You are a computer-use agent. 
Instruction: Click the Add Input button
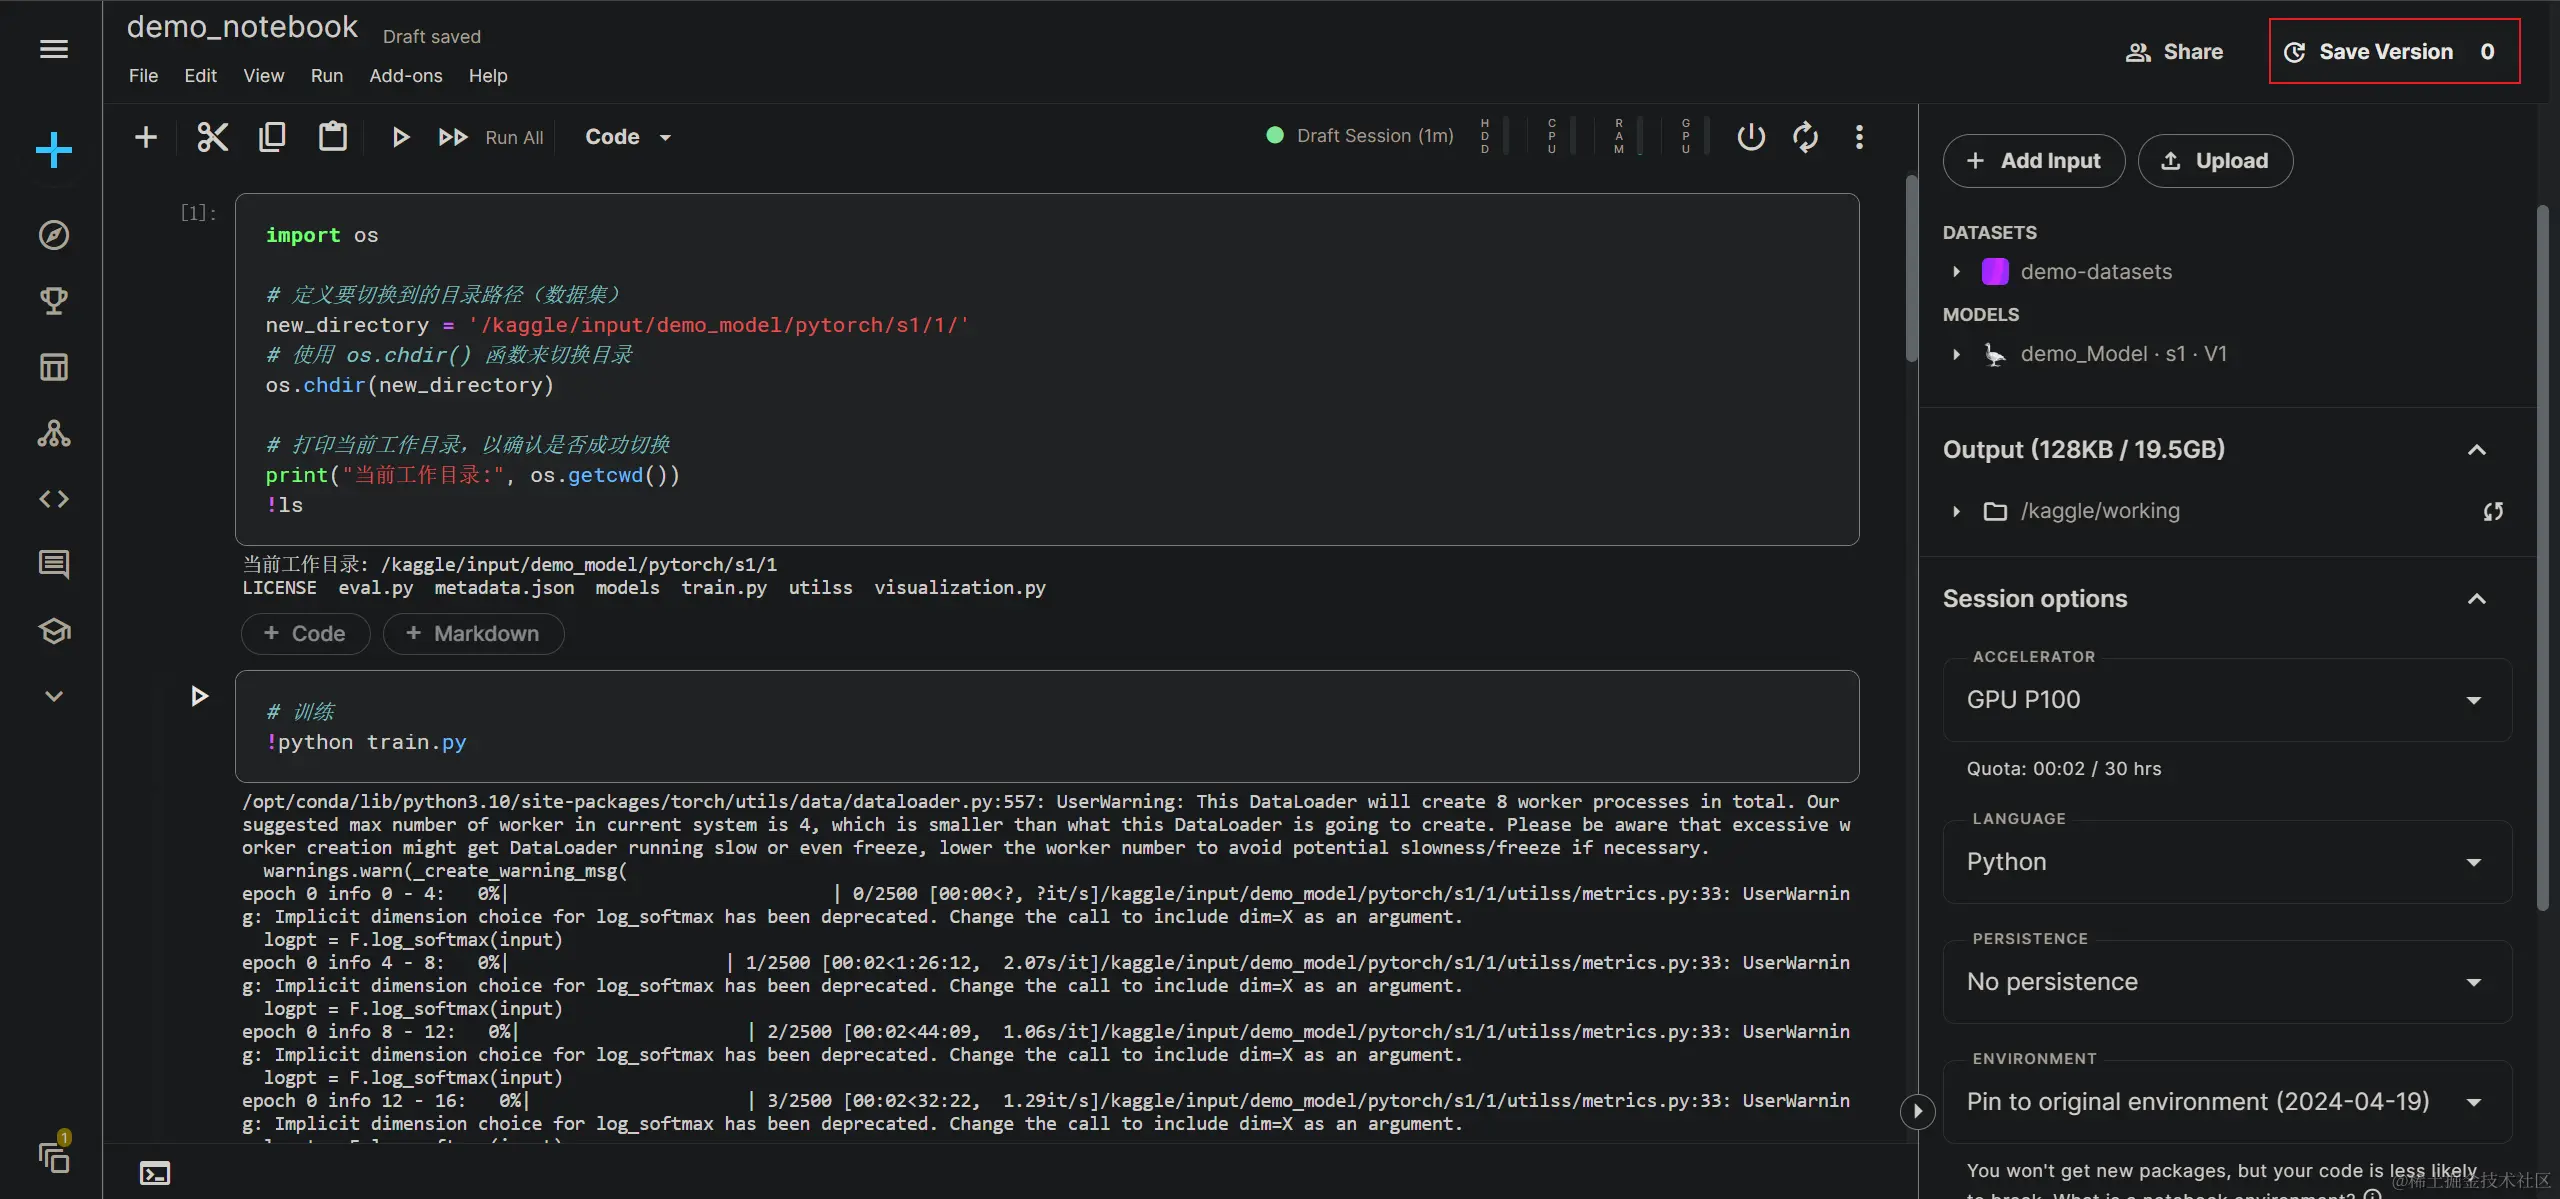pyautogui.click(x=2033, y=161)
